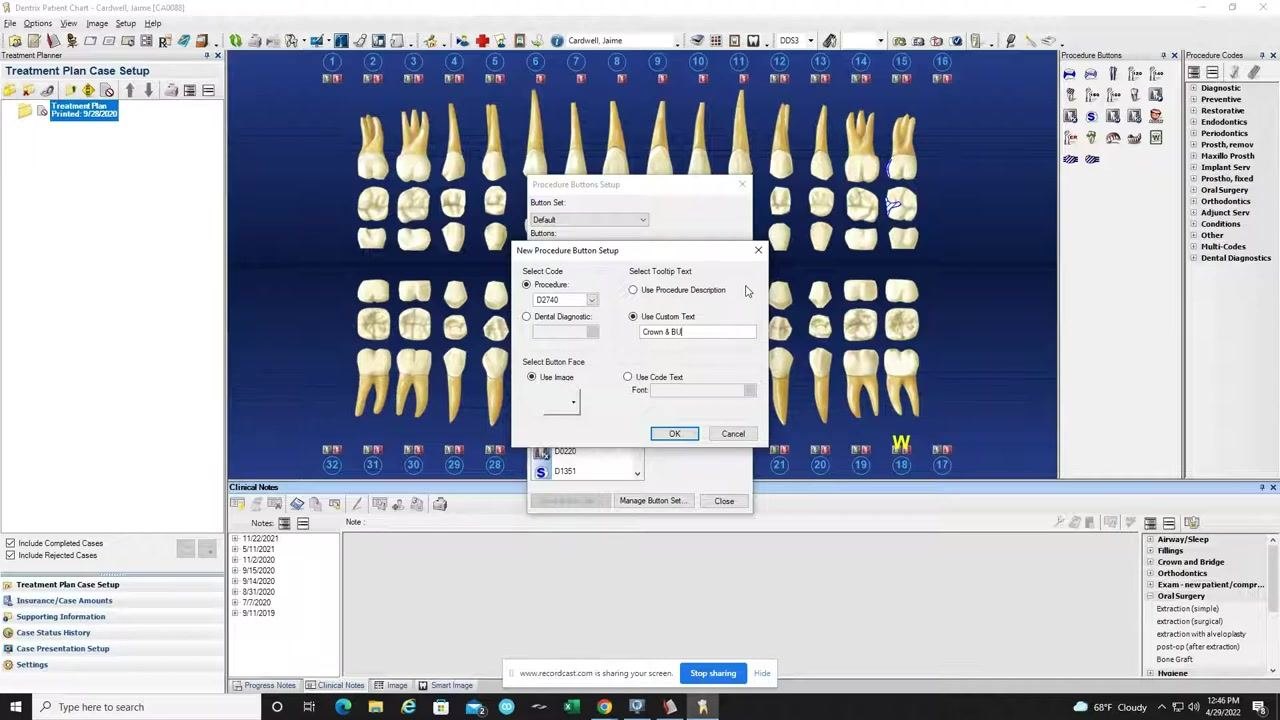
Task: Click the W watch procedure button
Action: [1156, 137]
